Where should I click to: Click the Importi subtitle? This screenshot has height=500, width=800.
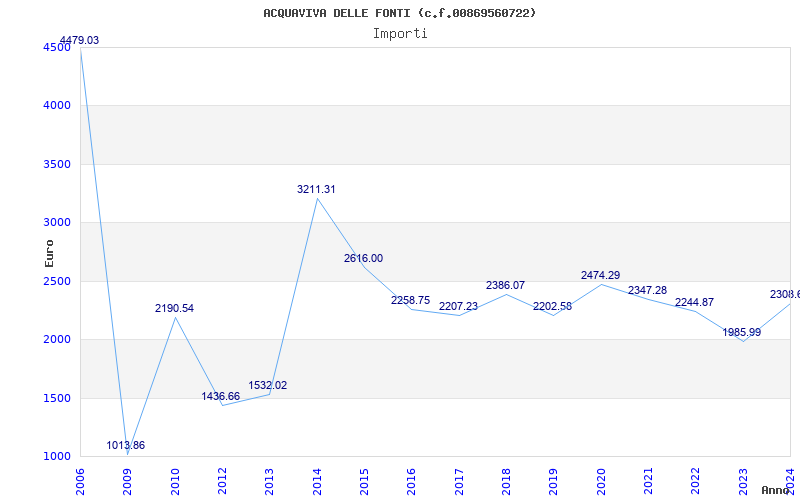[400, 34]
